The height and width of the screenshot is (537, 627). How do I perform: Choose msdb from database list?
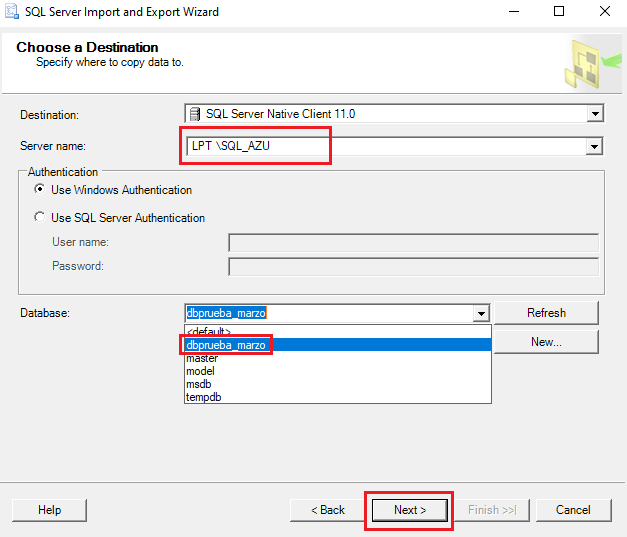337,384
